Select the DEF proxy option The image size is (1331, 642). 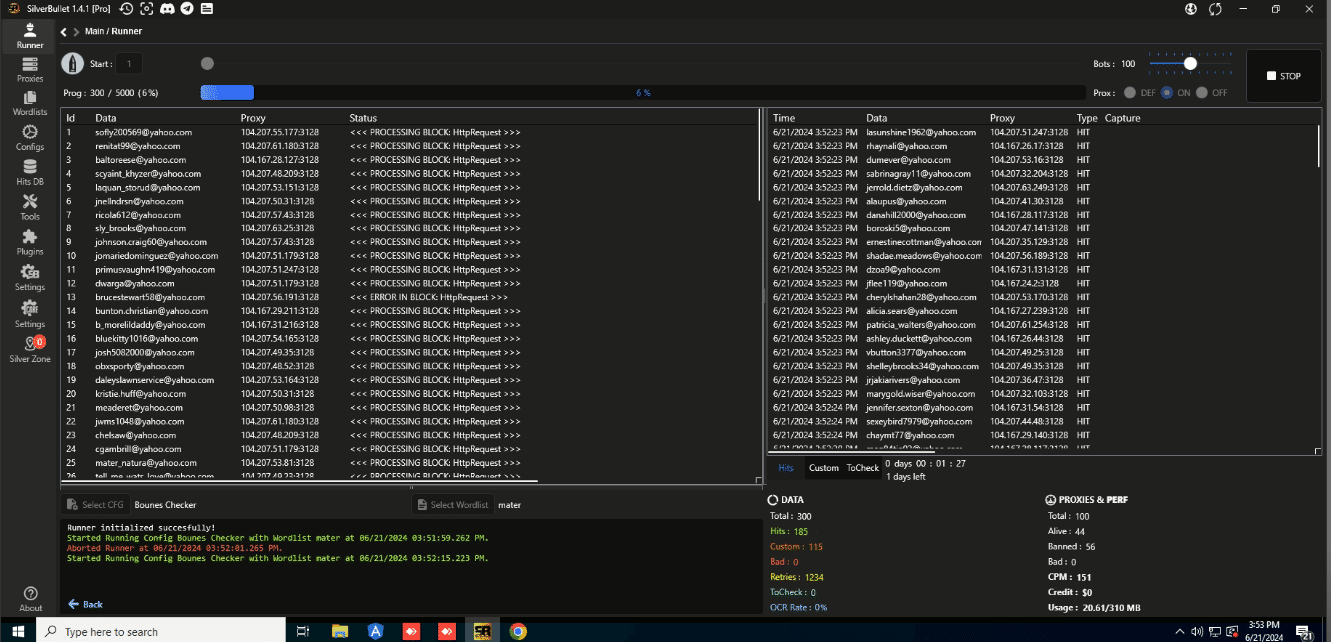1130,91
